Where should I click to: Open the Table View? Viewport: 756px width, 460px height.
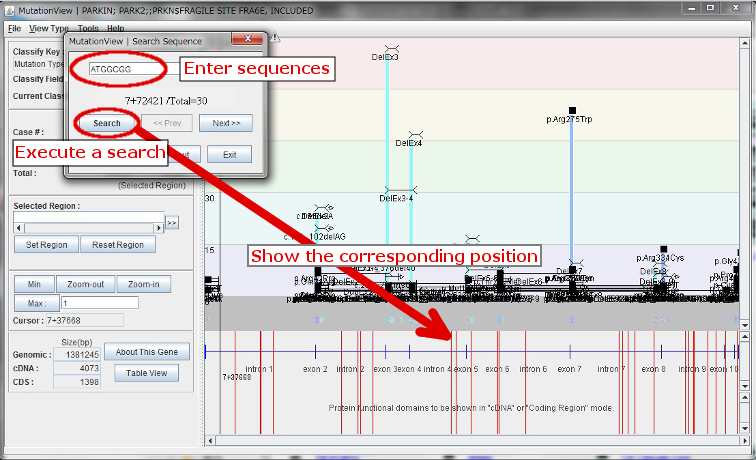(146, 373)
